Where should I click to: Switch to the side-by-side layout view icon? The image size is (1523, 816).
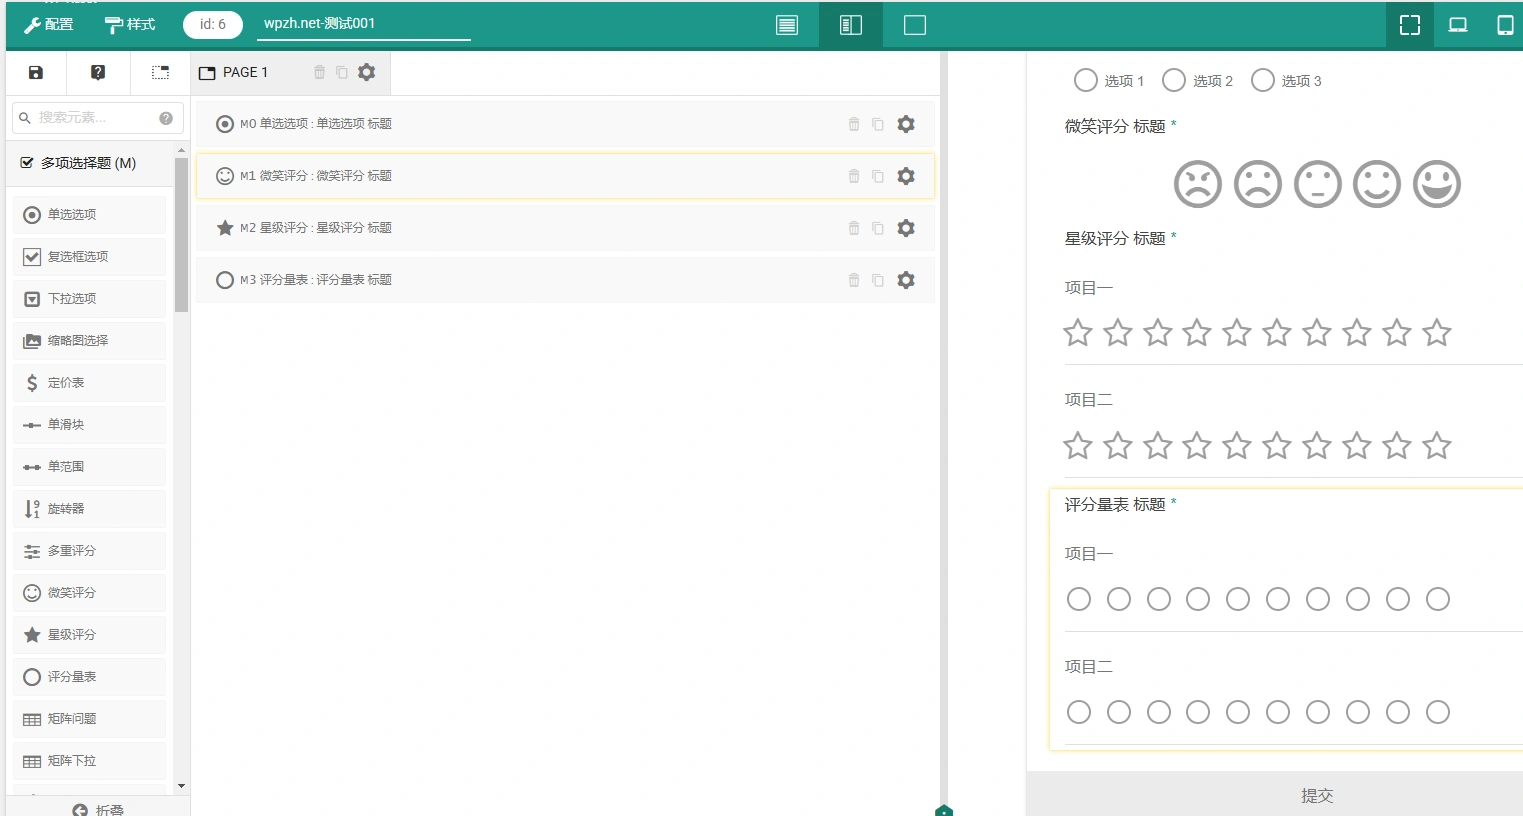[x=850, y=24]
